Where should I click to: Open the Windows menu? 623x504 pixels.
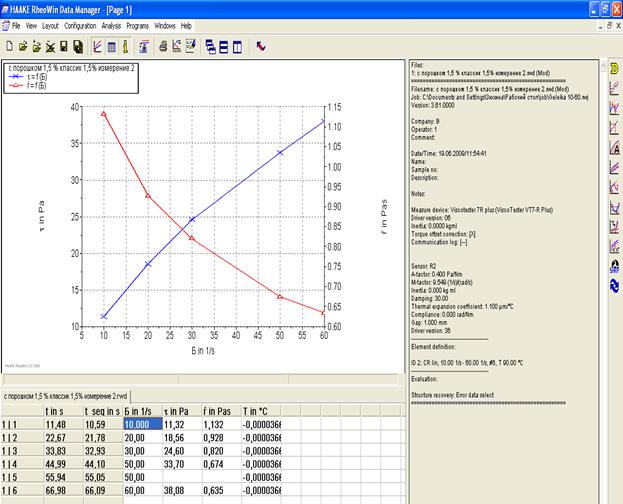tap(165, 26)
